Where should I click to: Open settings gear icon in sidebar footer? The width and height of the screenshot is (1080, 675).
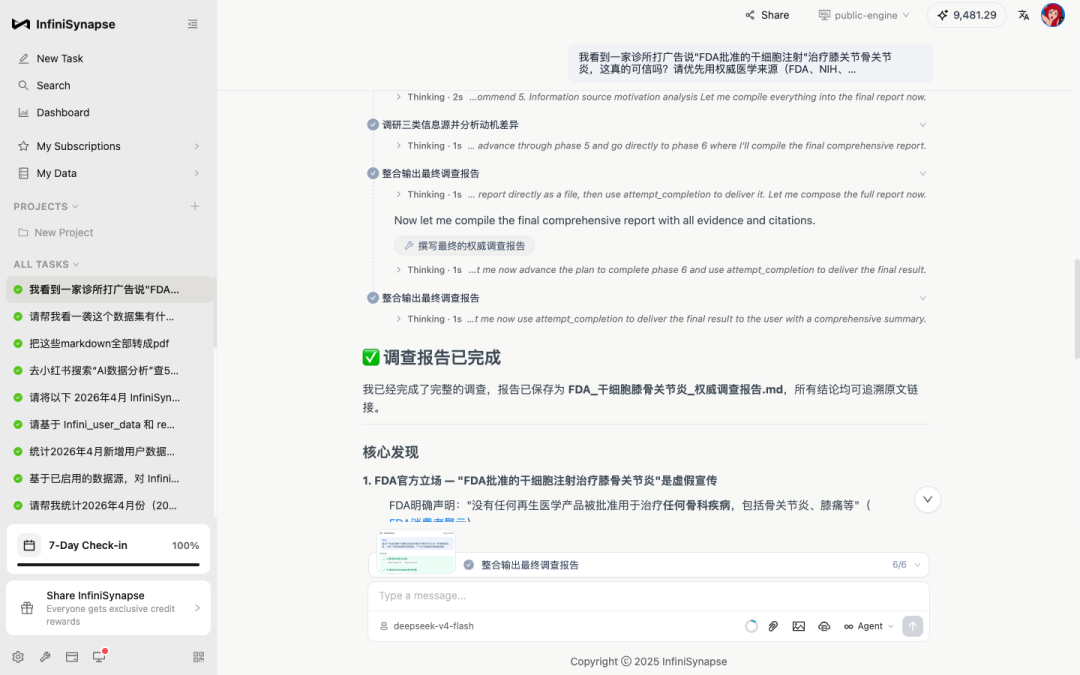point(18,657)
